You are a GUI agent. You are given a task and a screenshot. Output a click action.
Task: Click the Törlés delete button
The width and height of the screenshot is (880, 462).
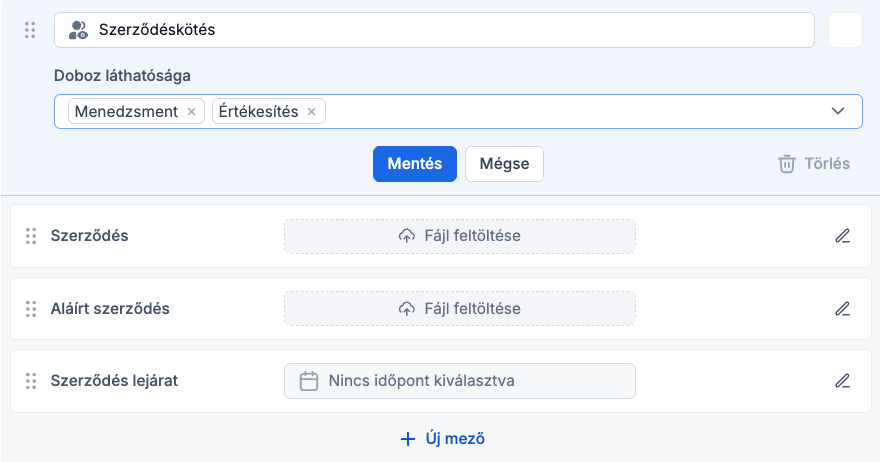[814, 163]
